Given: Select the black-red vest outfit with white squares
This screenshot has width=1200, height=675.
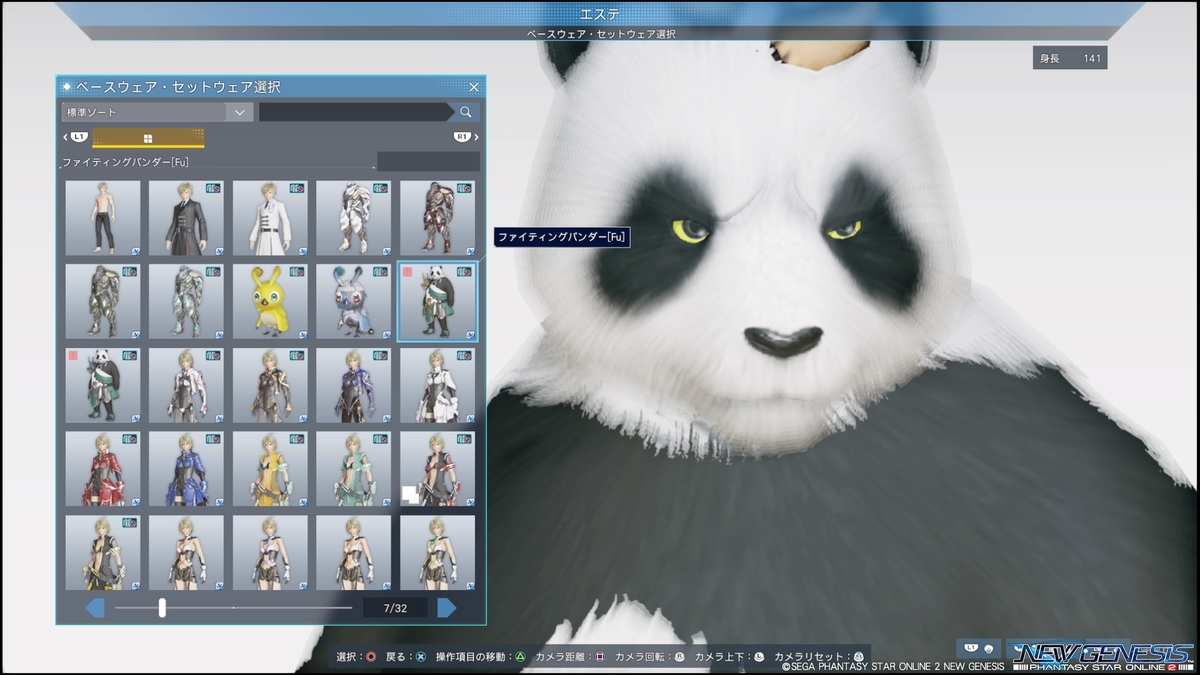Looking at the screenshot, I should 438,469.
